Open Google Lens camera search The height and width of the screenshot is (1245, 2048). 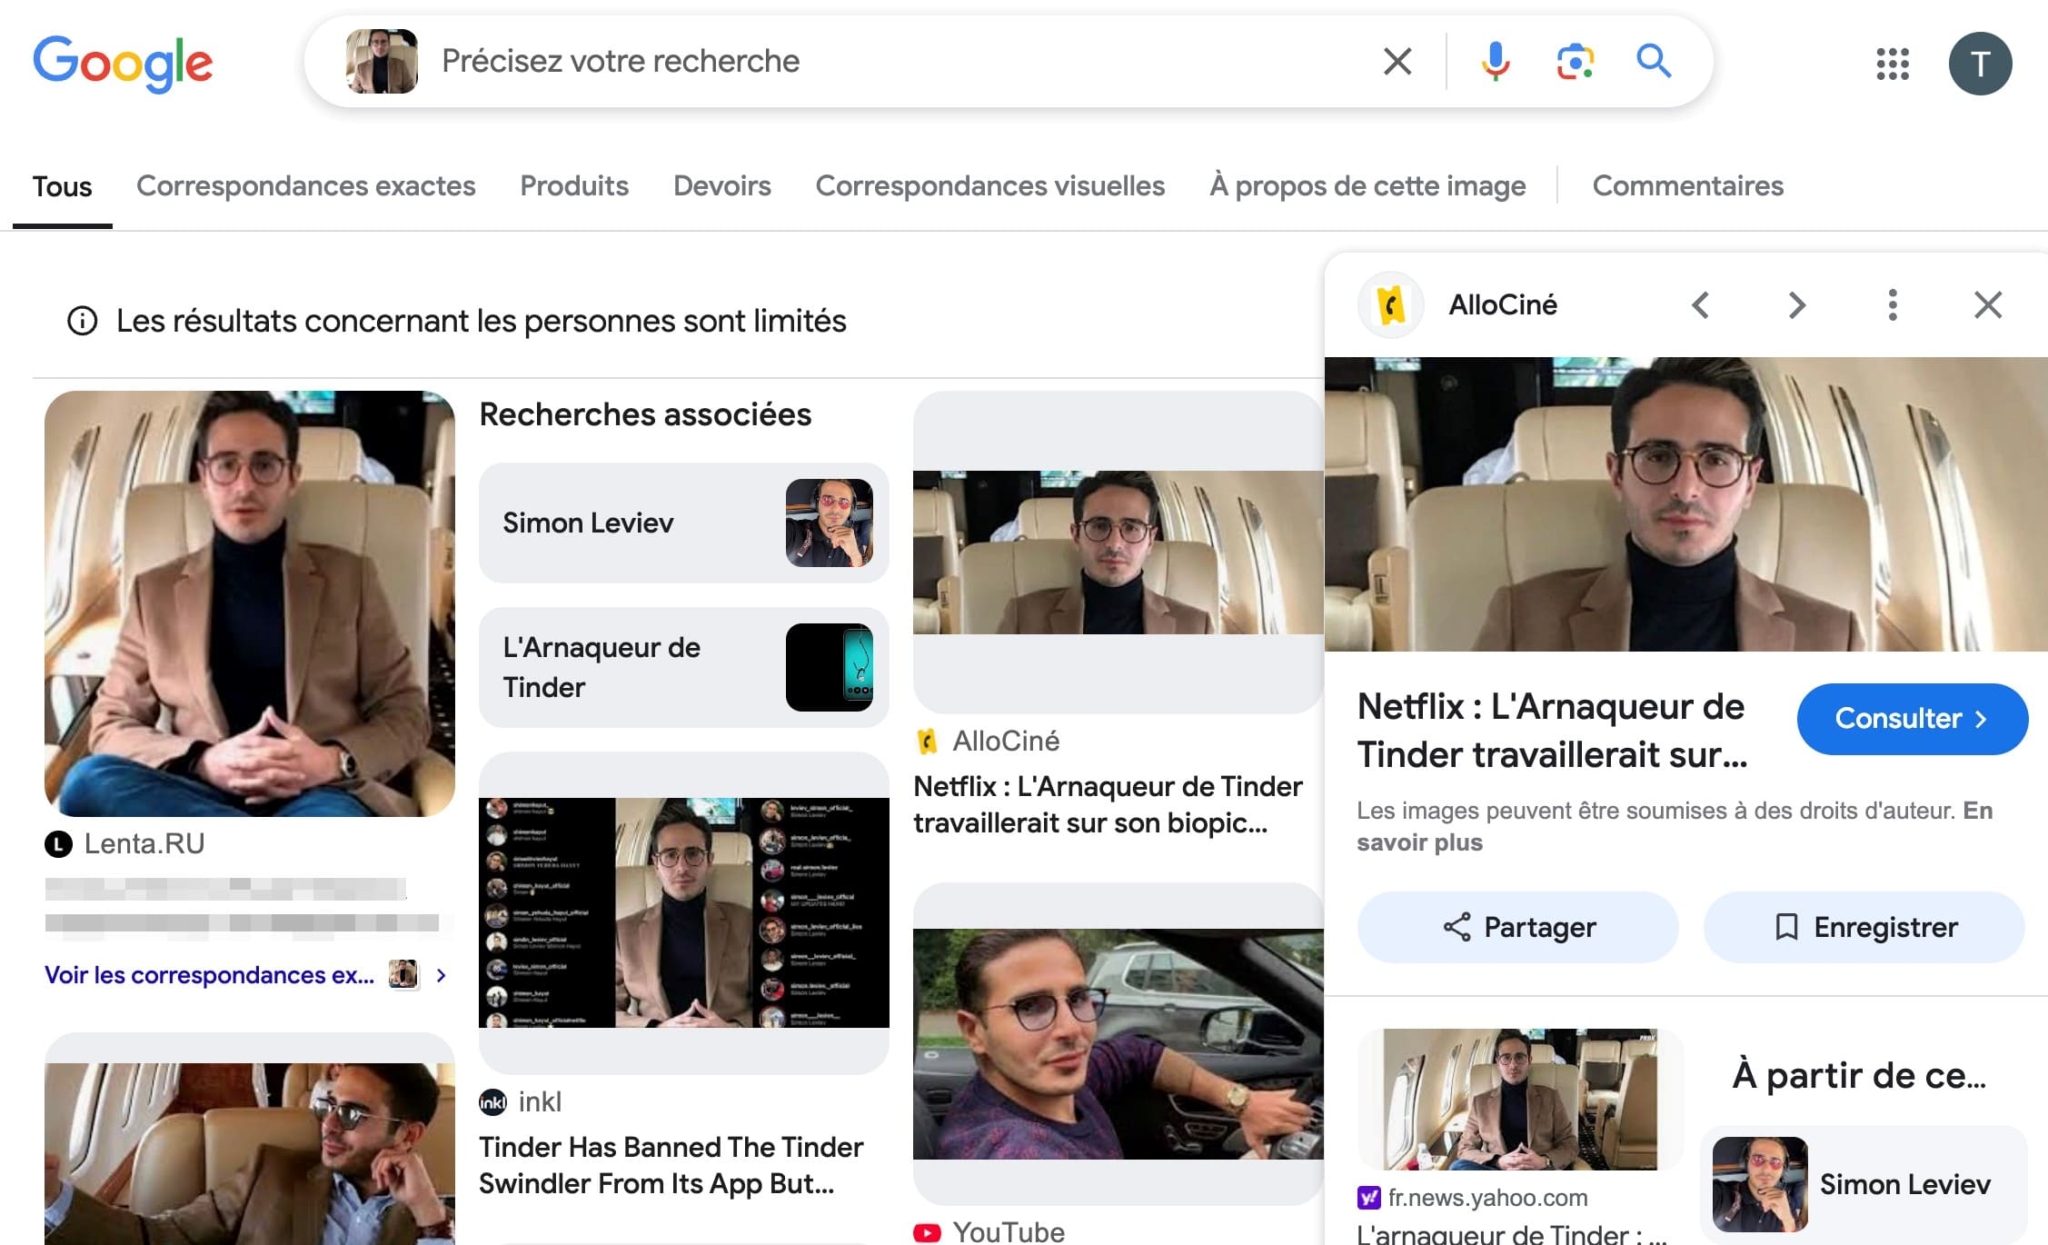tap(1575, 61)
